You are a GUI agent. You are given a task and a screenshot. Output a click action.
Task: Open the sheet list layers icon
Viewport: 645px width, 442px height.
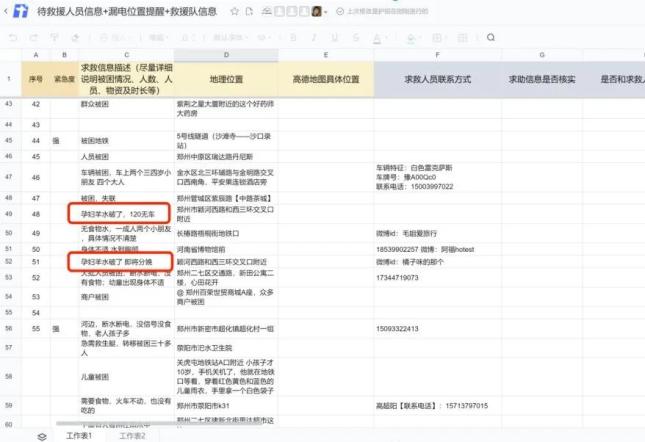pyautogui.click(x=42, y=435)
